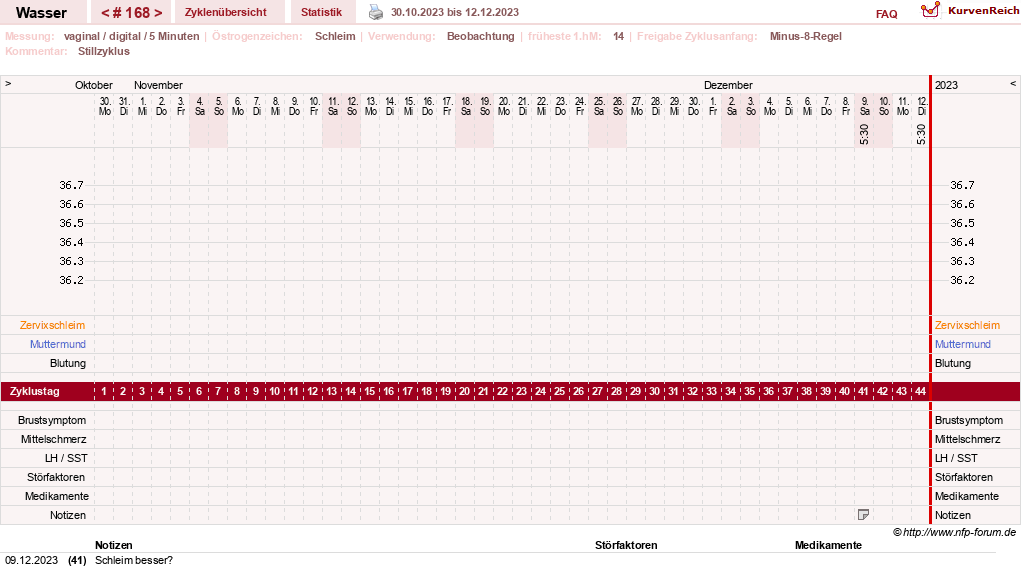Click the left Störfaktoren row label
1021x584 pixels.
point(56,477)
